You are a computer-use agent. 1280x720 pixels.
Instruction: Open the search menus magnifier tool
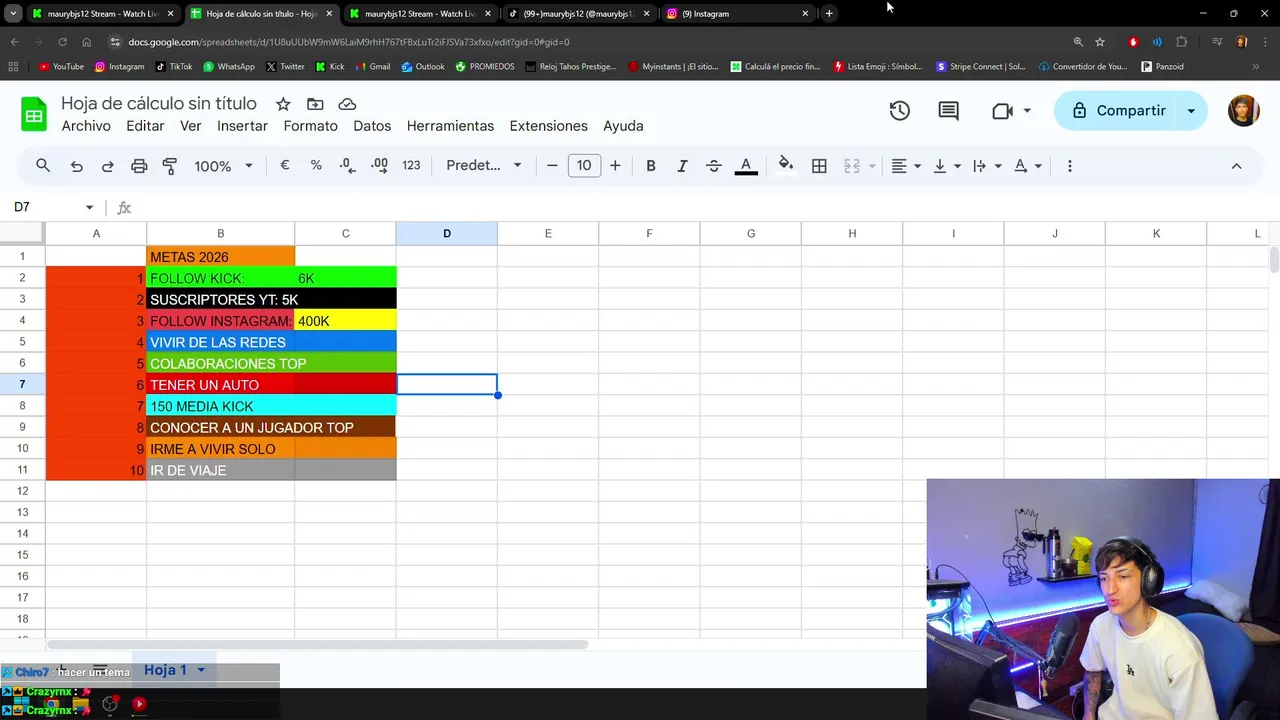click(x=43, y=166)
